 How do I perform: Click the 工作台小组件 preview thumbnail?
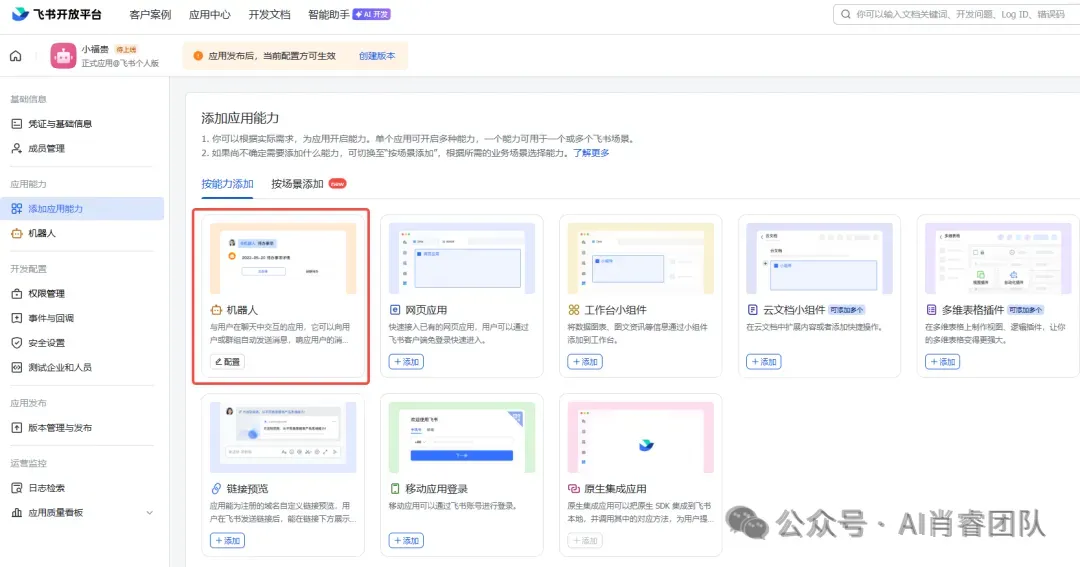[x=641, y=258]
